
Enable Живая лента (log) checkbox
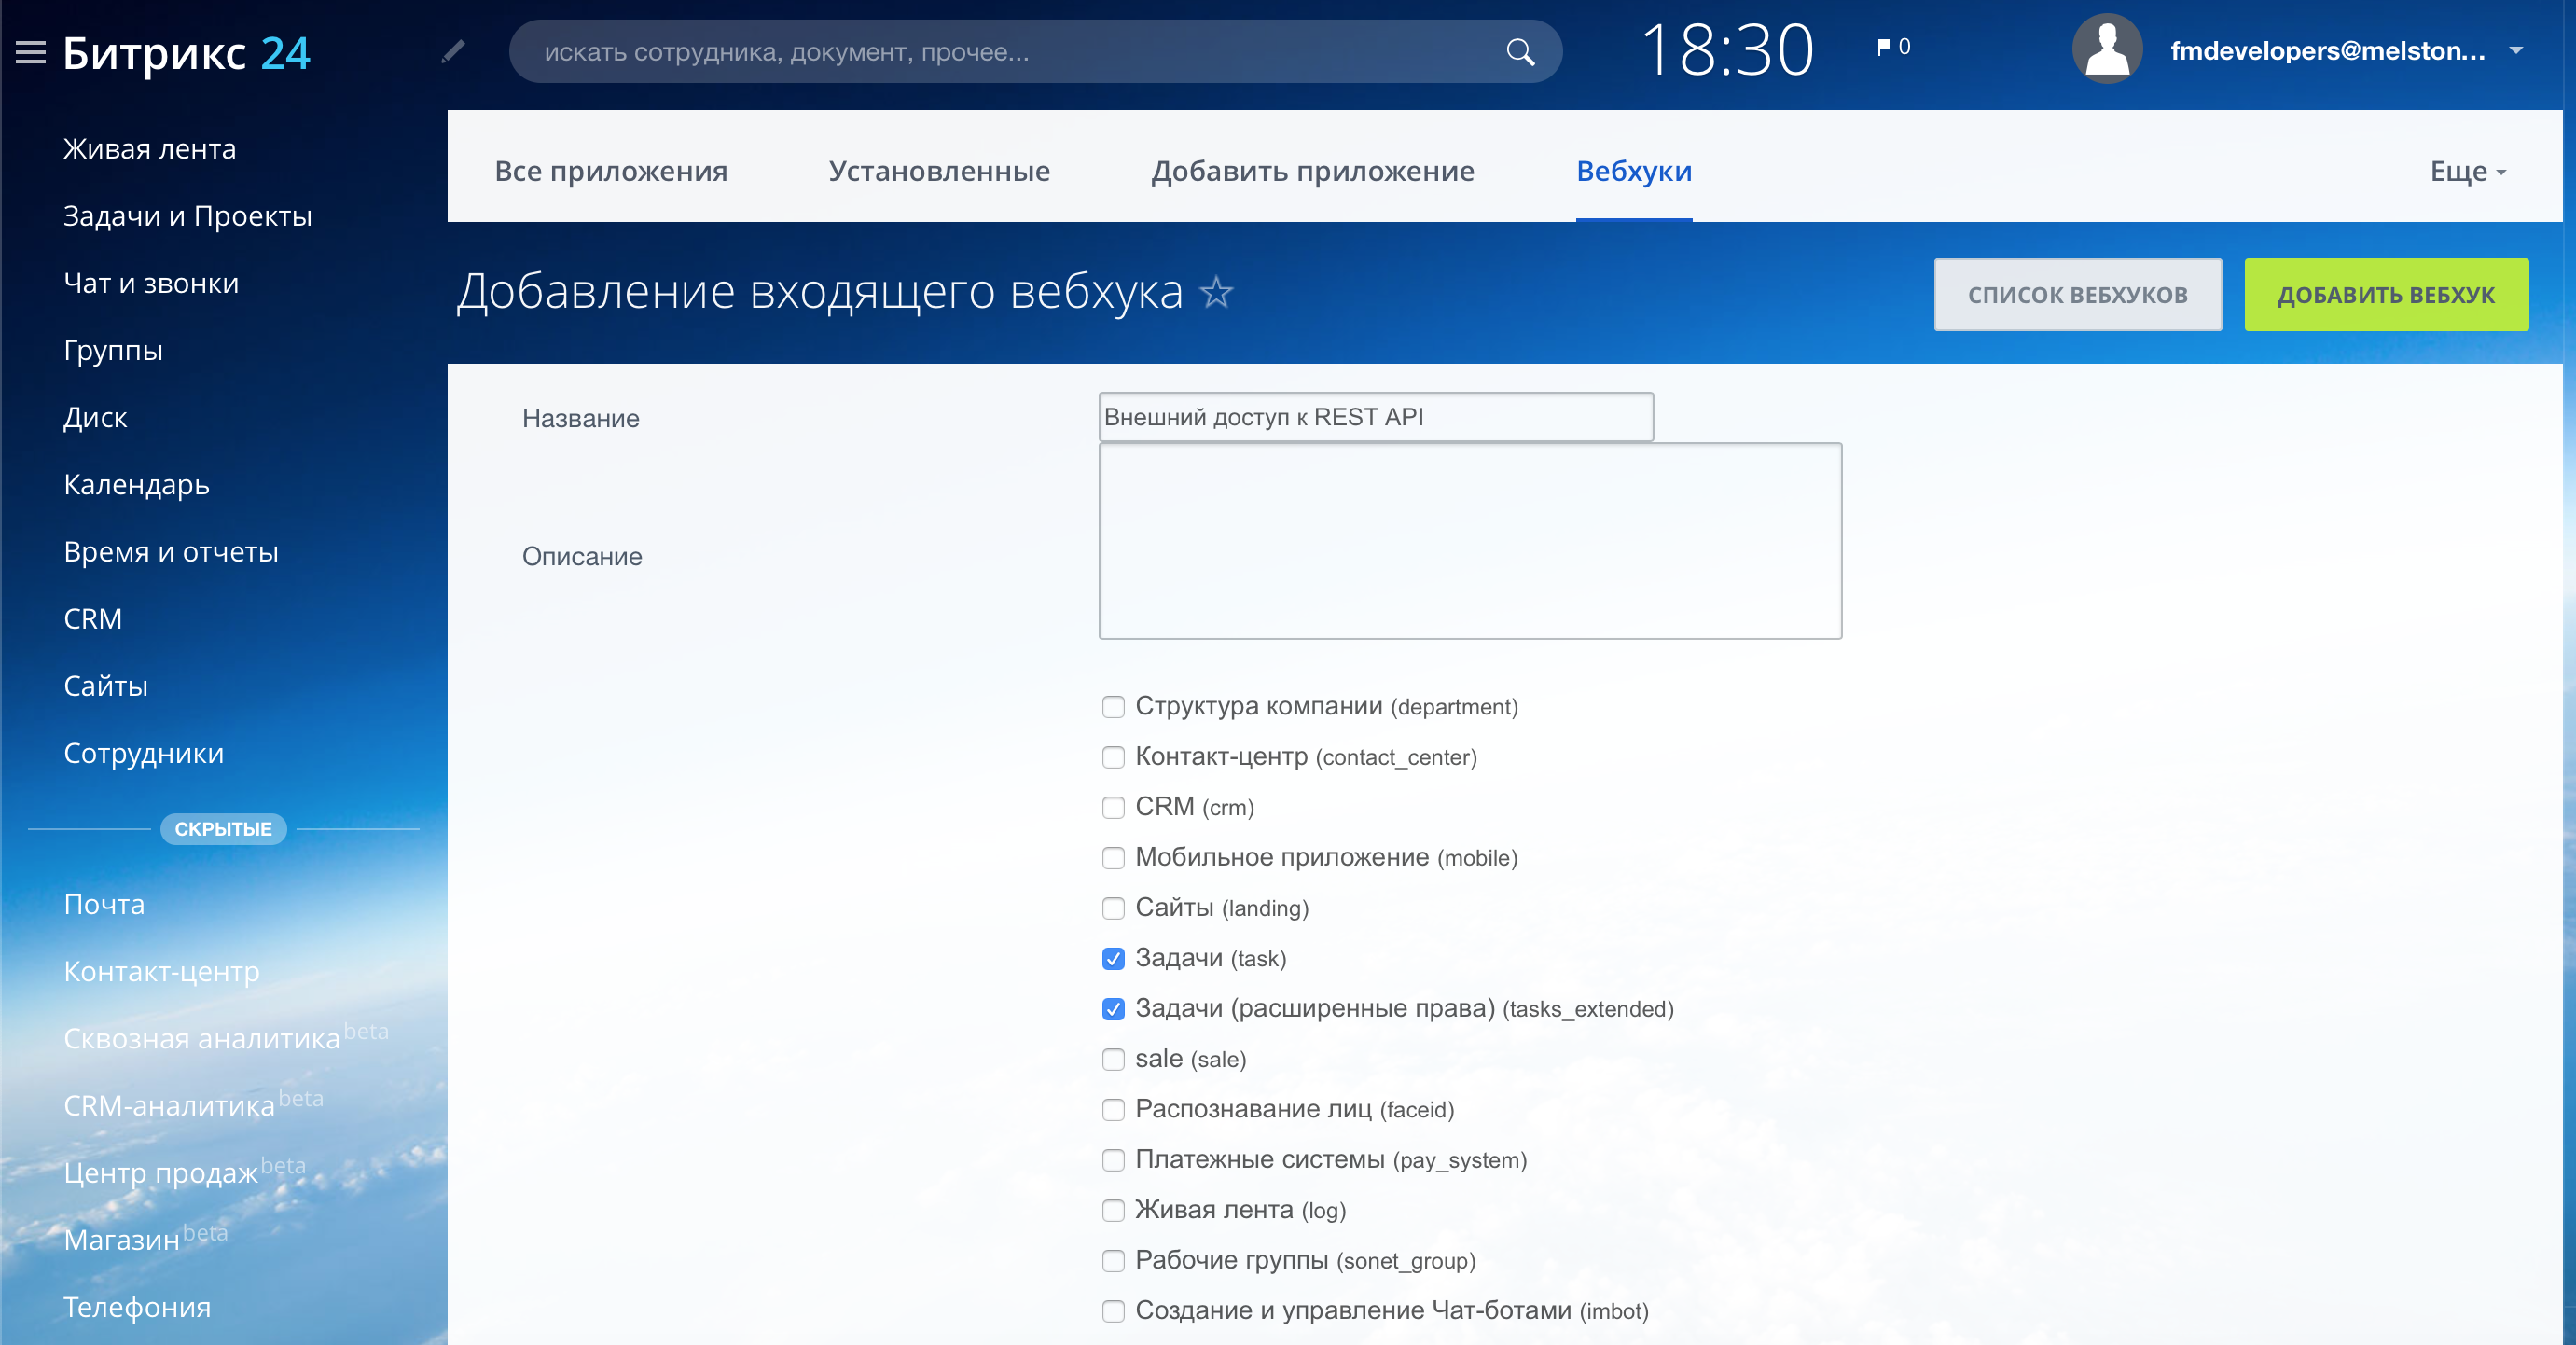(1113, 1211)
